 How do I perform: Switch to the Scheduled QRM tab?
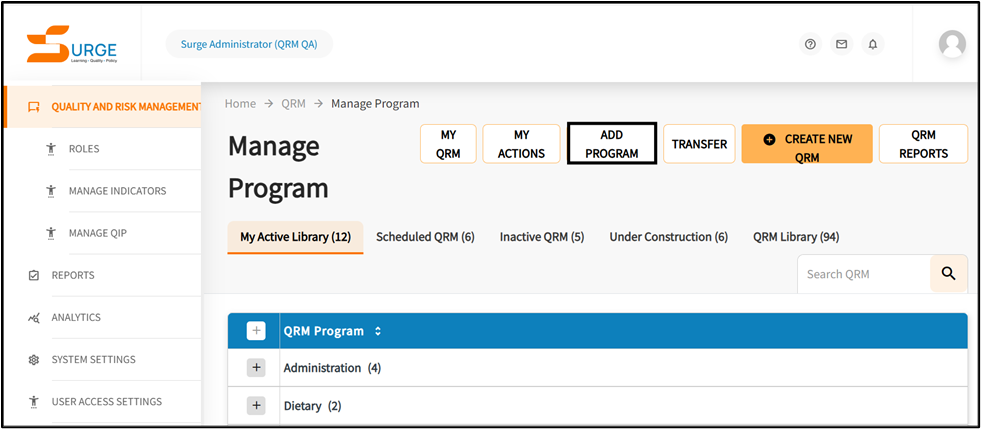point(425,237)
